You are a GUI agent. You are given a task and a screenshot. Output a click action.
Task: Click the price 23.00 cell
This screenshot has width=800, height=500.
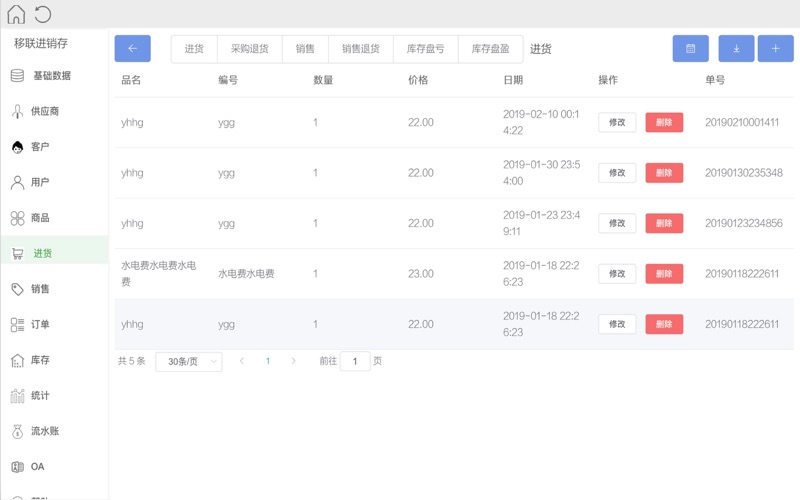pos(421,274)
